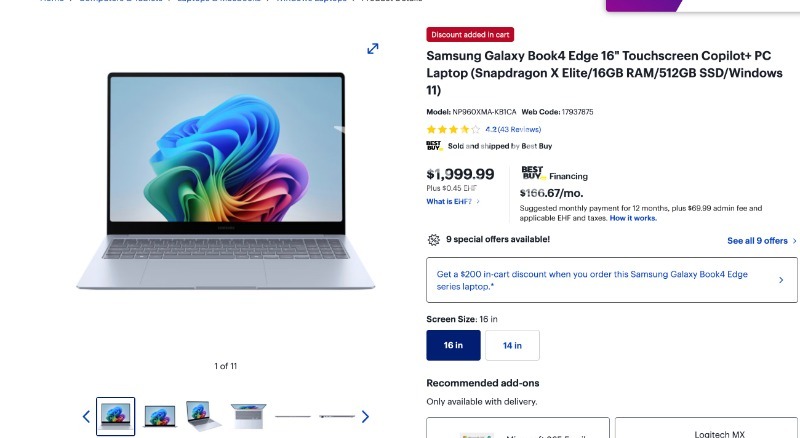Select the angled laptop third thumbnail
The image size is (800, 438).
204,416
